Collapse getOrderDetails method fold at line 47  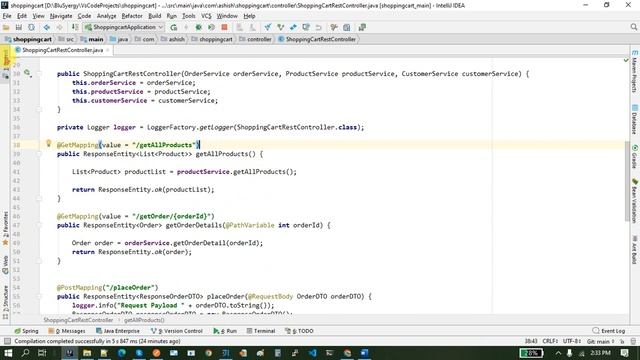(39, 225)
